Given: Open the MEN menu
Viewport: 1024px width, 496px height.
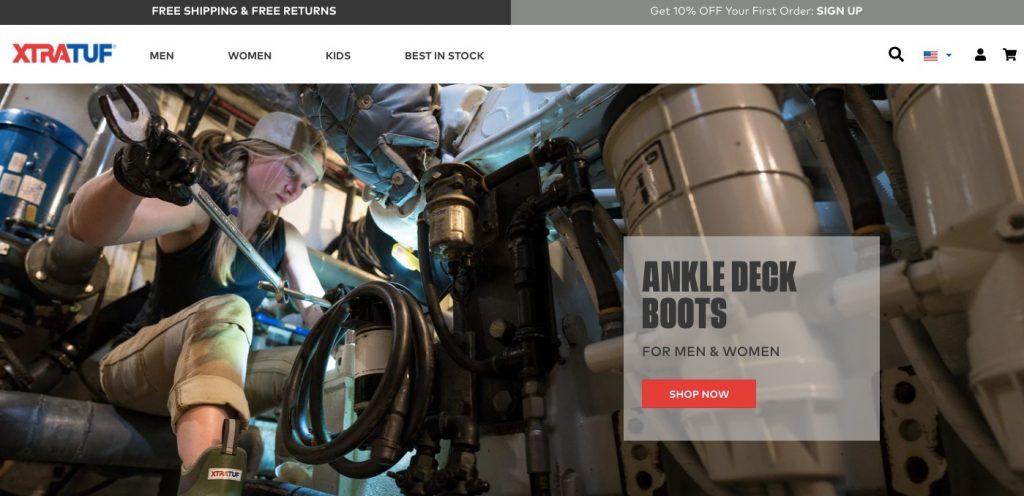Looking at the screenshot, I should [x=161, y=56].
